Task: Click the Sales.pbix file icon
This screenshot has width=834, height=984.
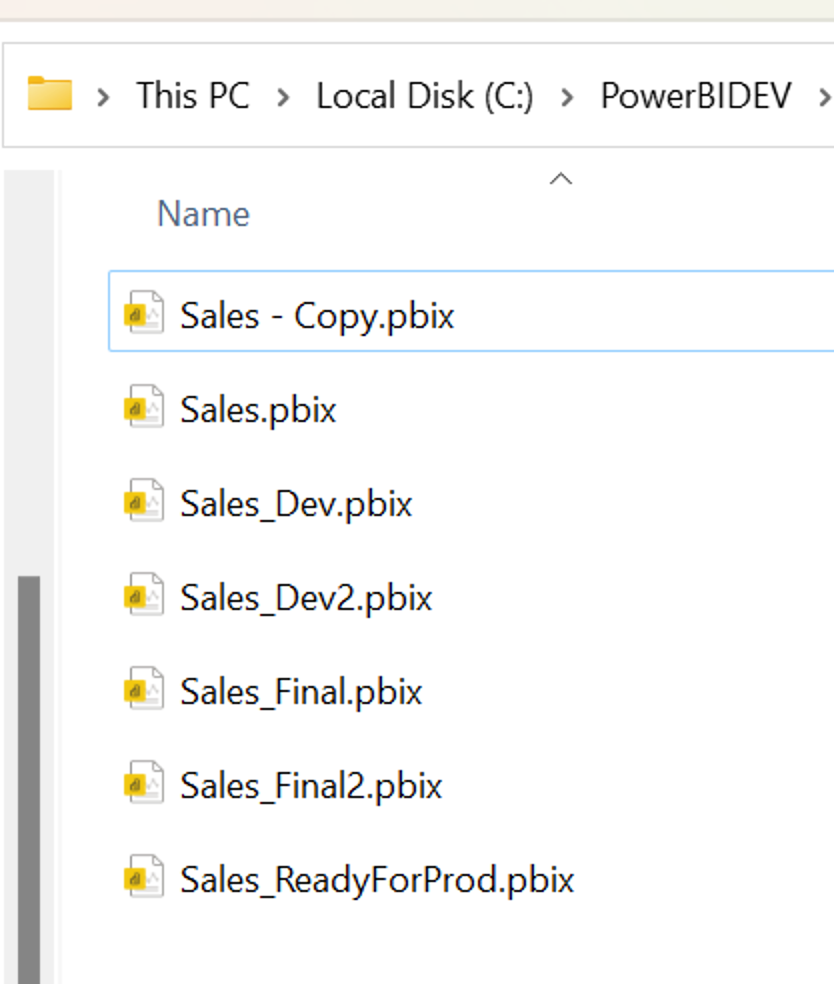Action: point(144,406)
